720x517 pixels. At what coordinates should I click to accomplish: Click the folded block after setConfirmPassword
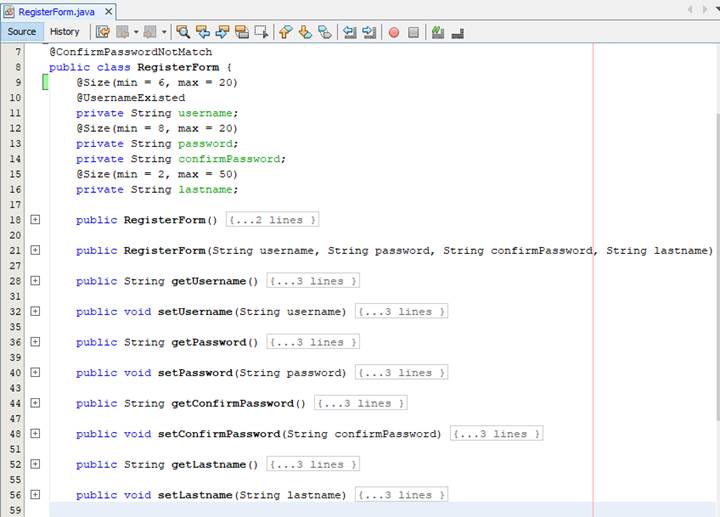point(497,434)
